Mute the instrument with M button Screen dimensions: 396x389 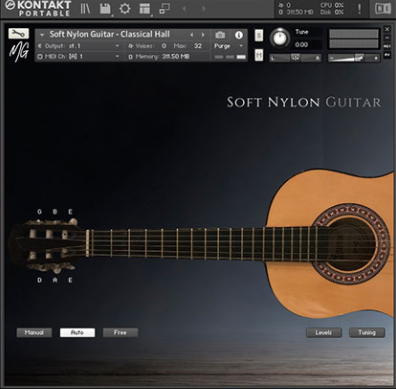(259, 55)
